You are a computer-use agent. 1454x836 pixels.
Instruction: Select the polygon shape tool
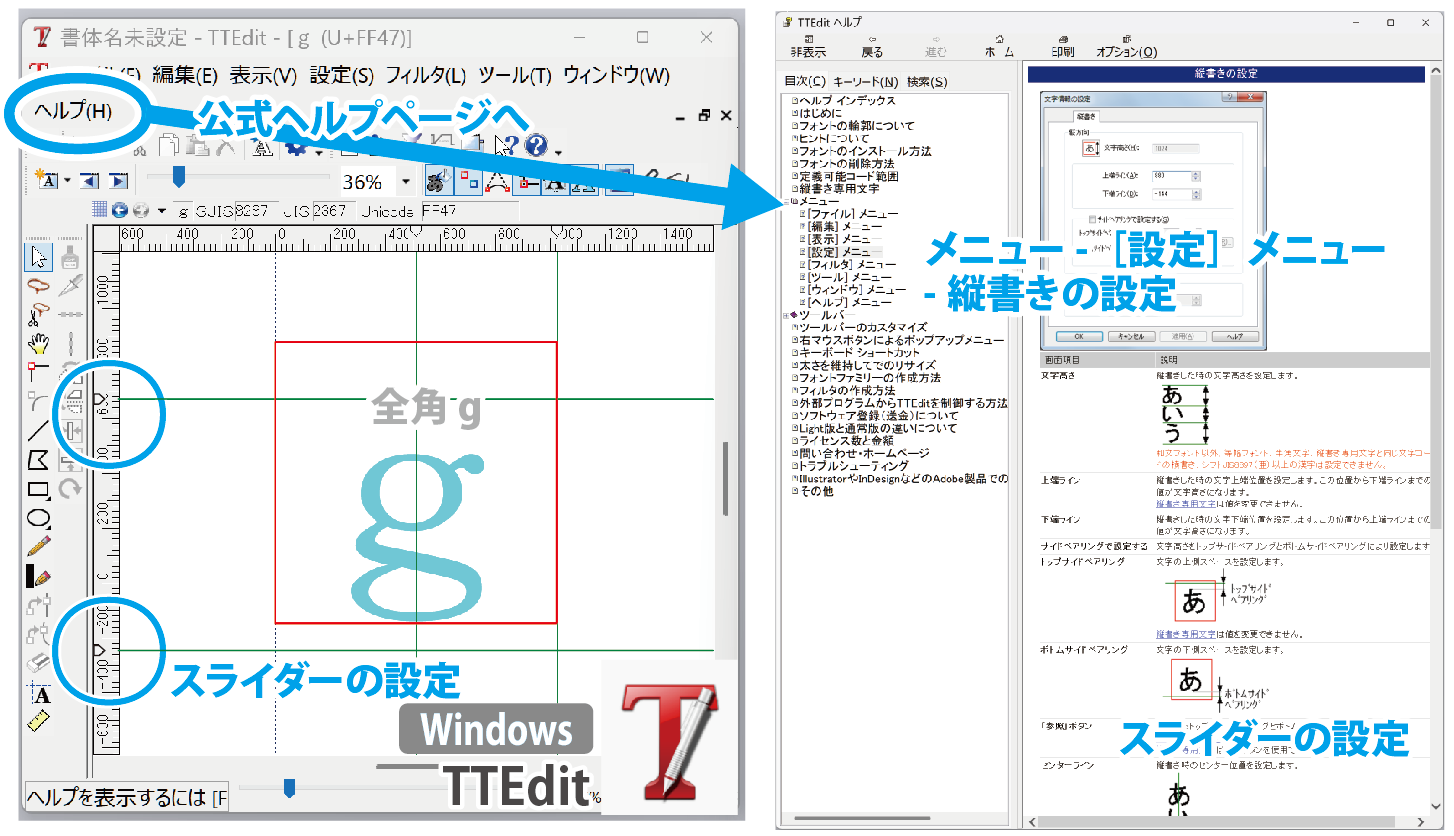click(38, 460)
